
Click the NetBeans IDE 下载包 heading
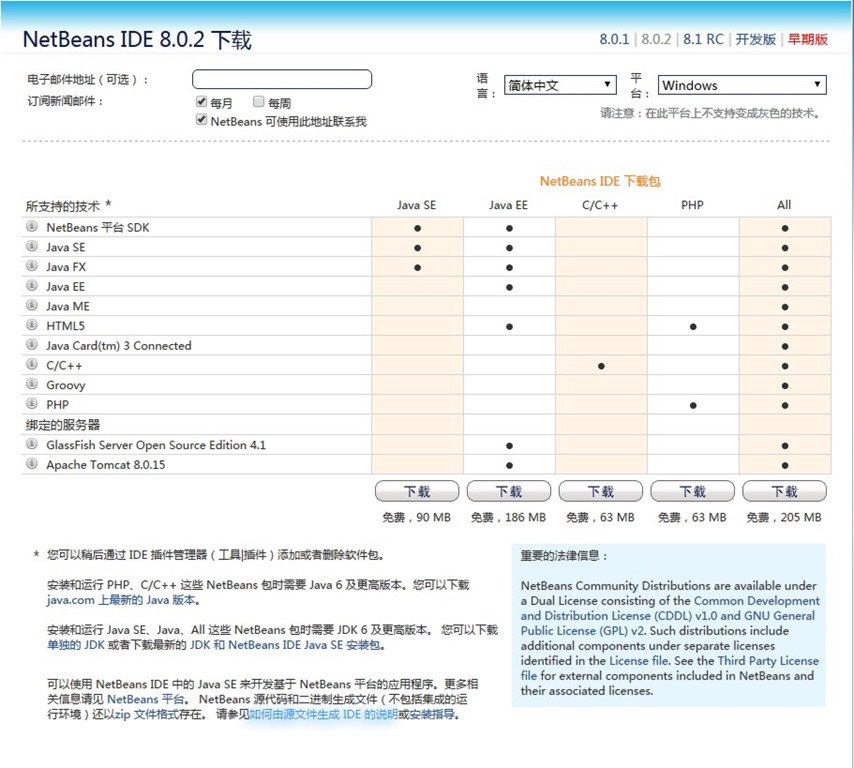[x=600, y=181]
